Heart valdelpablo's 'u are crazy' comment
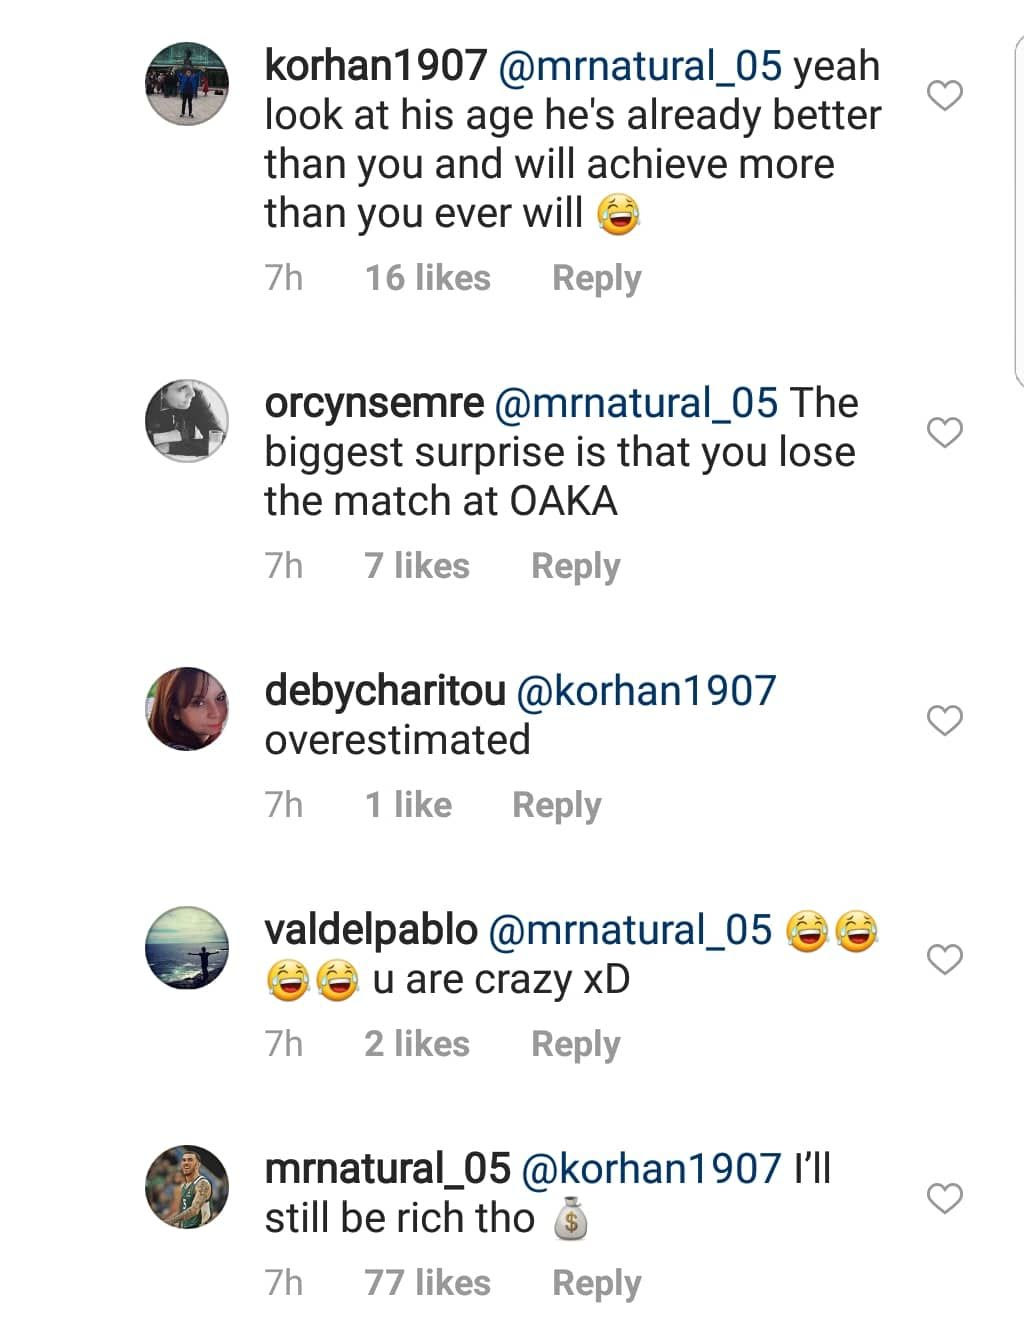The image size is (1024, 1325). tap(945, 959)
